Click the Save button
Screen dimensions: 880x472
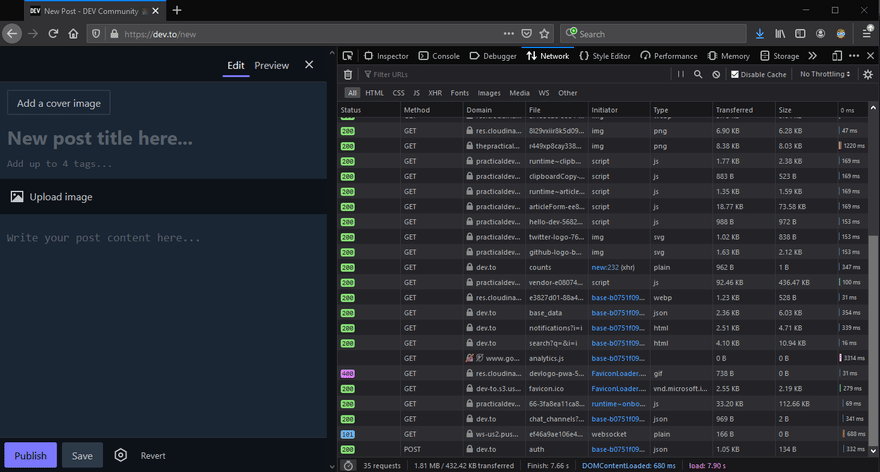tap(82, 455)
